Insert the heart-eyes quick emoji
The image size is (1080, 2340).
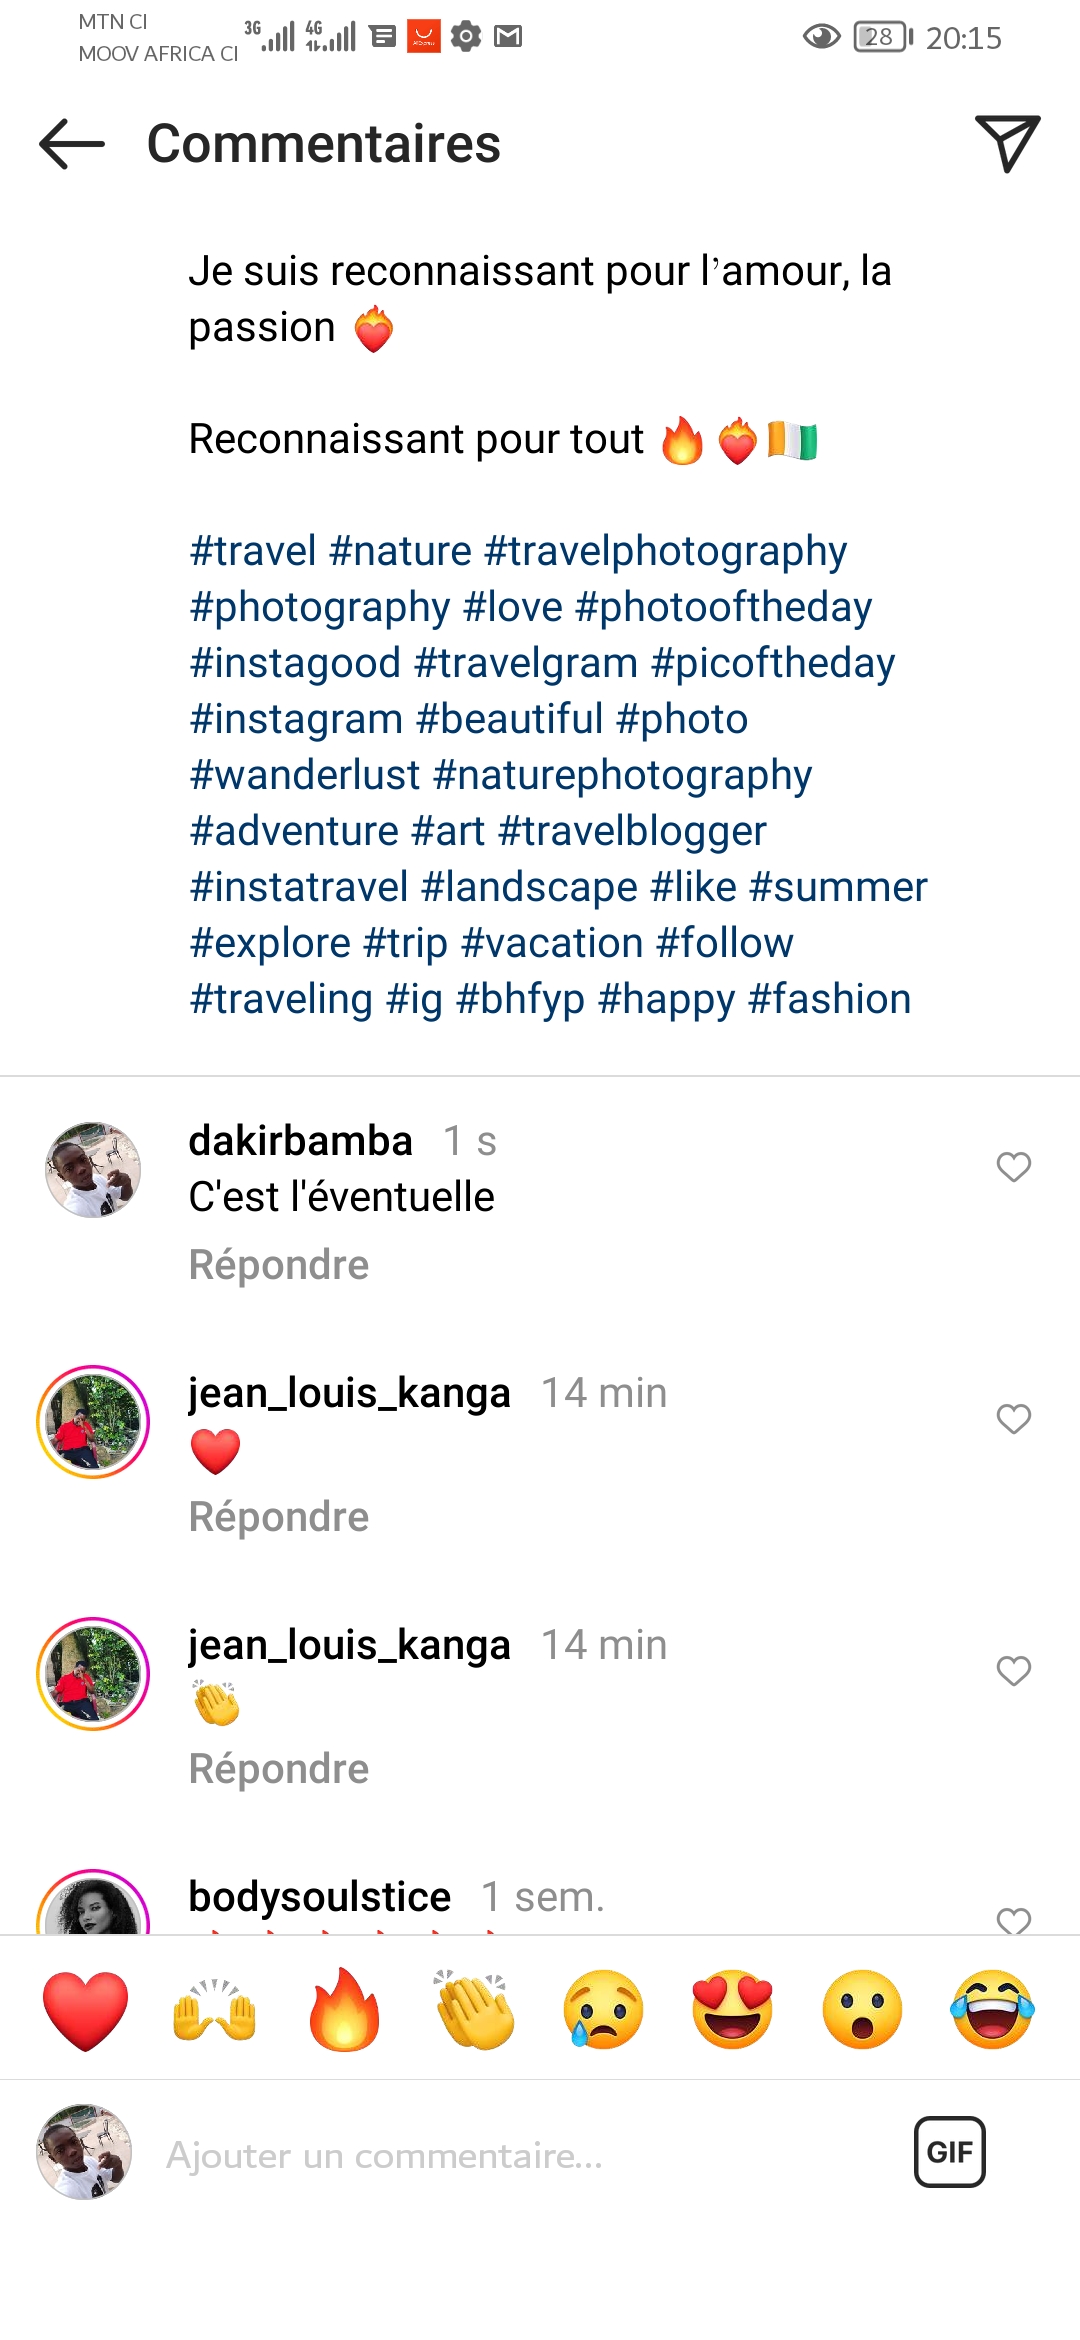coord(732,2010)
